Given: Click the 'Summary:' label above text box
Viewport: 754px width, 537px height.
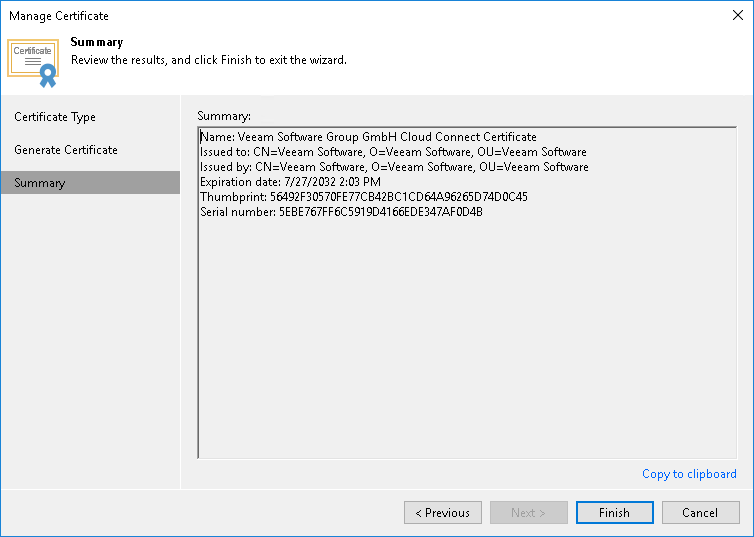Looking at the screenshot, I should click(224, 116).
